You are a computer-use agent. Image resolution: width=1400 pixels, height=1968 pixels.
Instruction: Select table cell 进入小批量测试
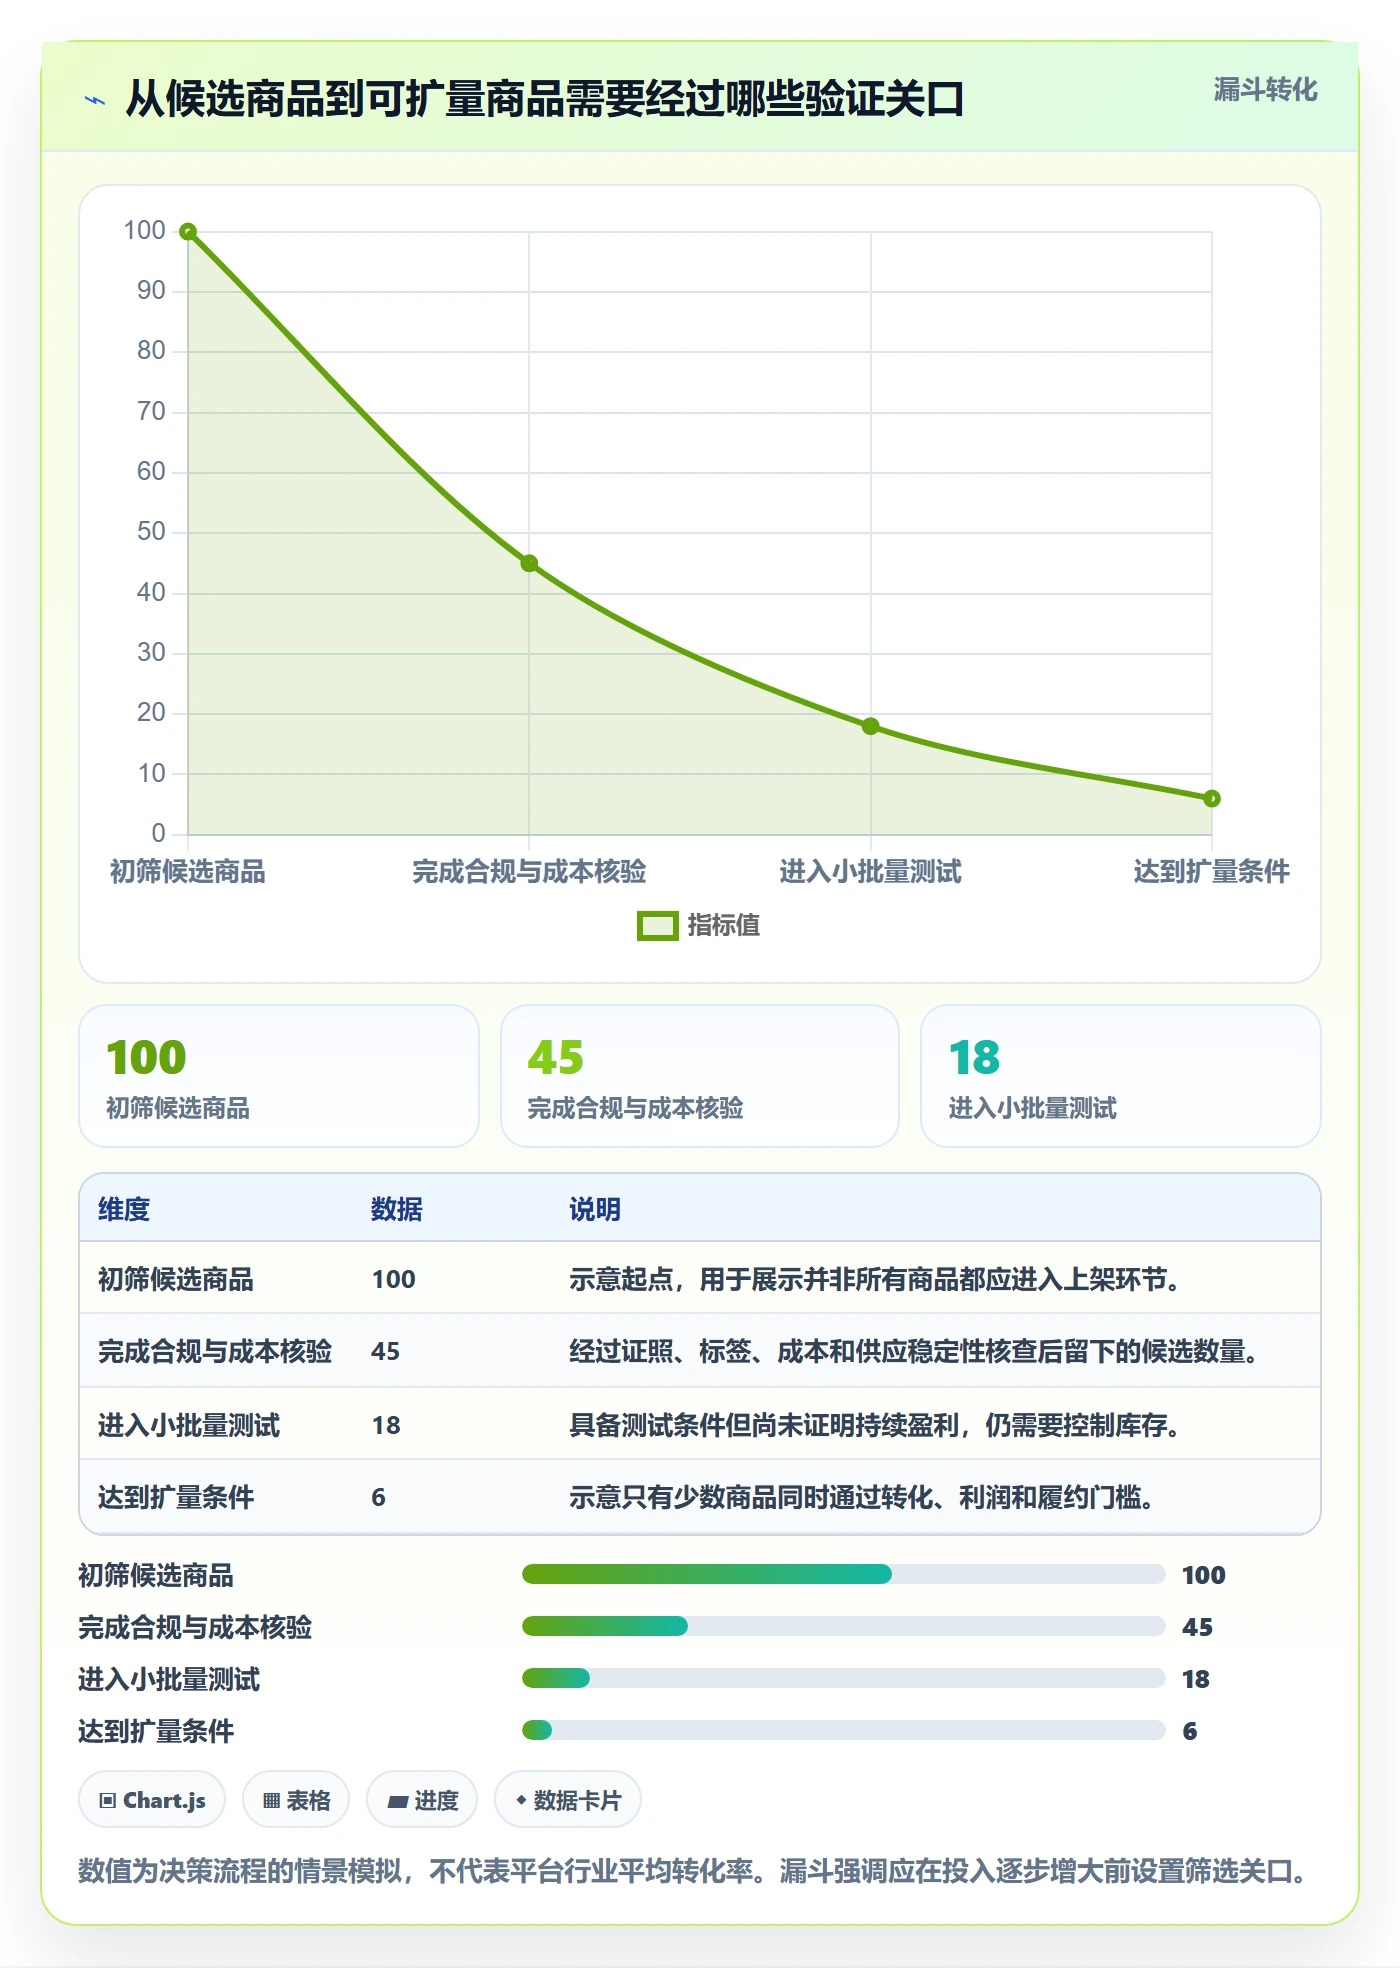pos(189,1425)
